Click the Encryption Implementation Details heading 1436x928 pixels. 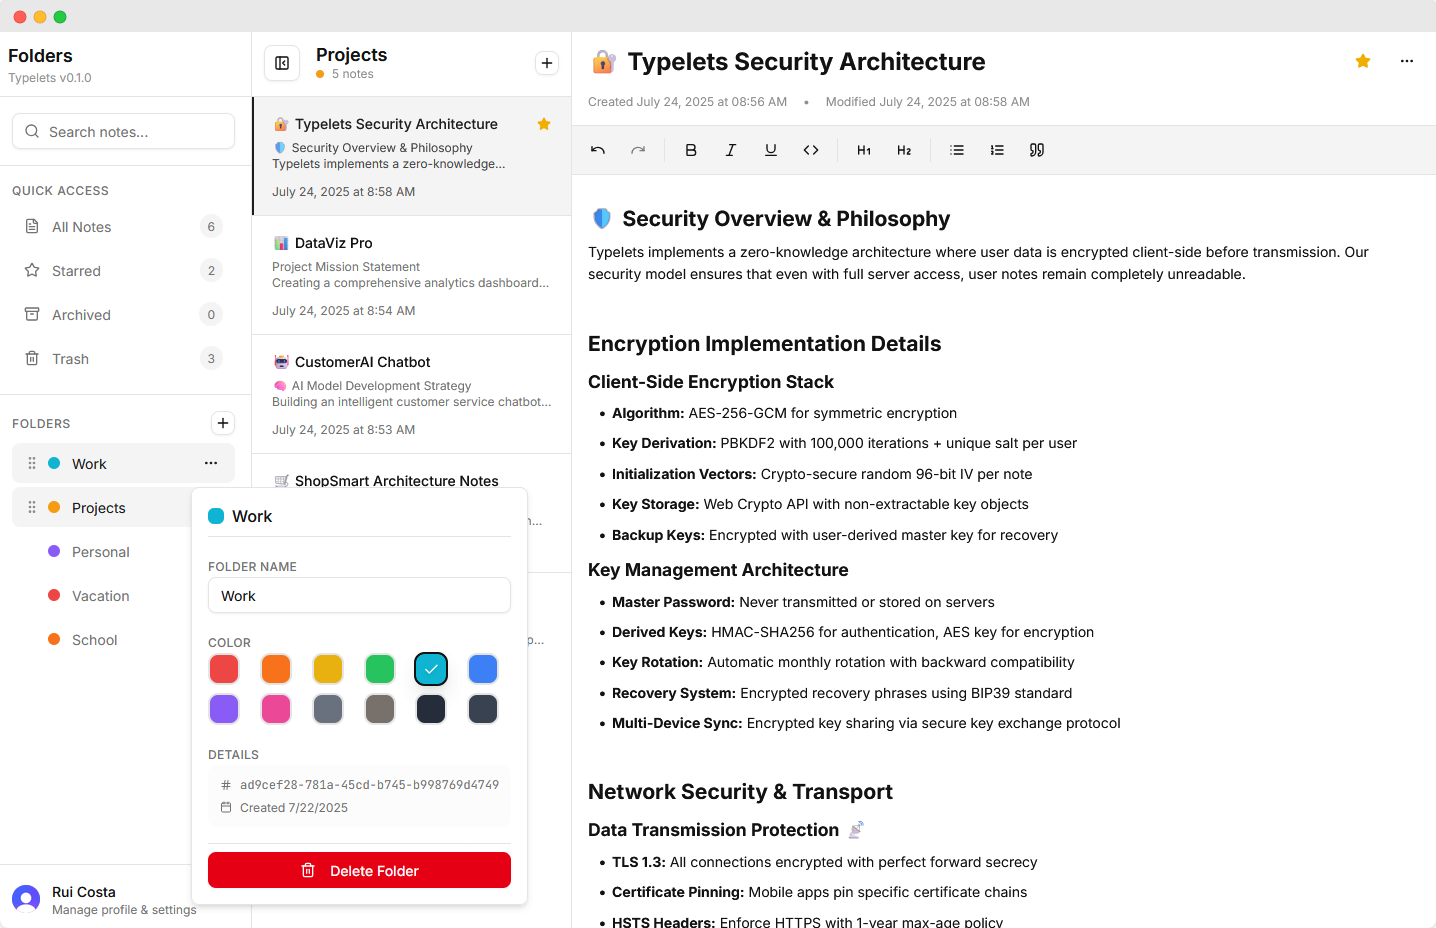(x=764, y=344)
